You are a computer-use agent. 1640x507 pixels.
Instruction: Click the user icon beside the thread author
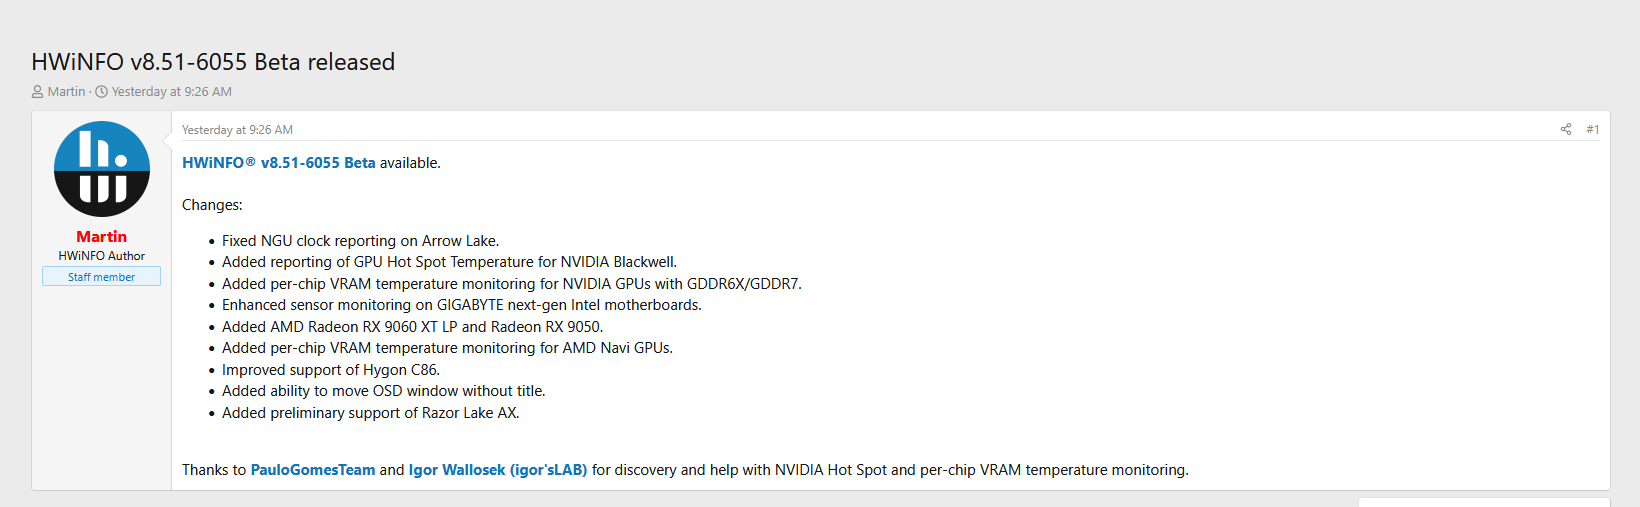[38, 92]
